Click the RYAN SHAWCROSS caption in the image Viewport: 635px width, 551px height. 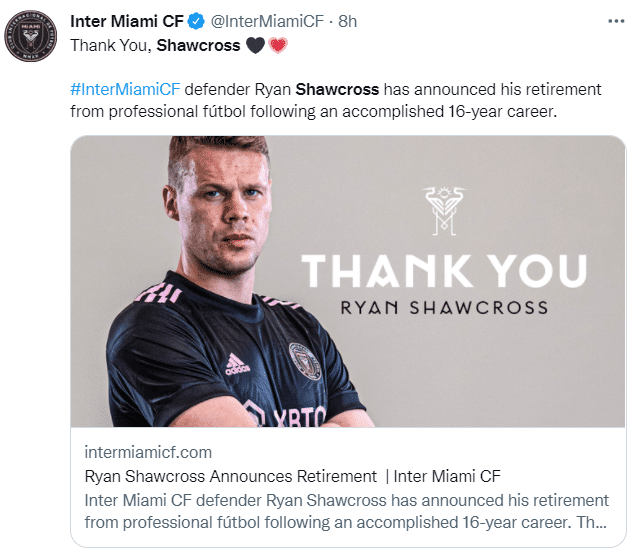(444, 307)
